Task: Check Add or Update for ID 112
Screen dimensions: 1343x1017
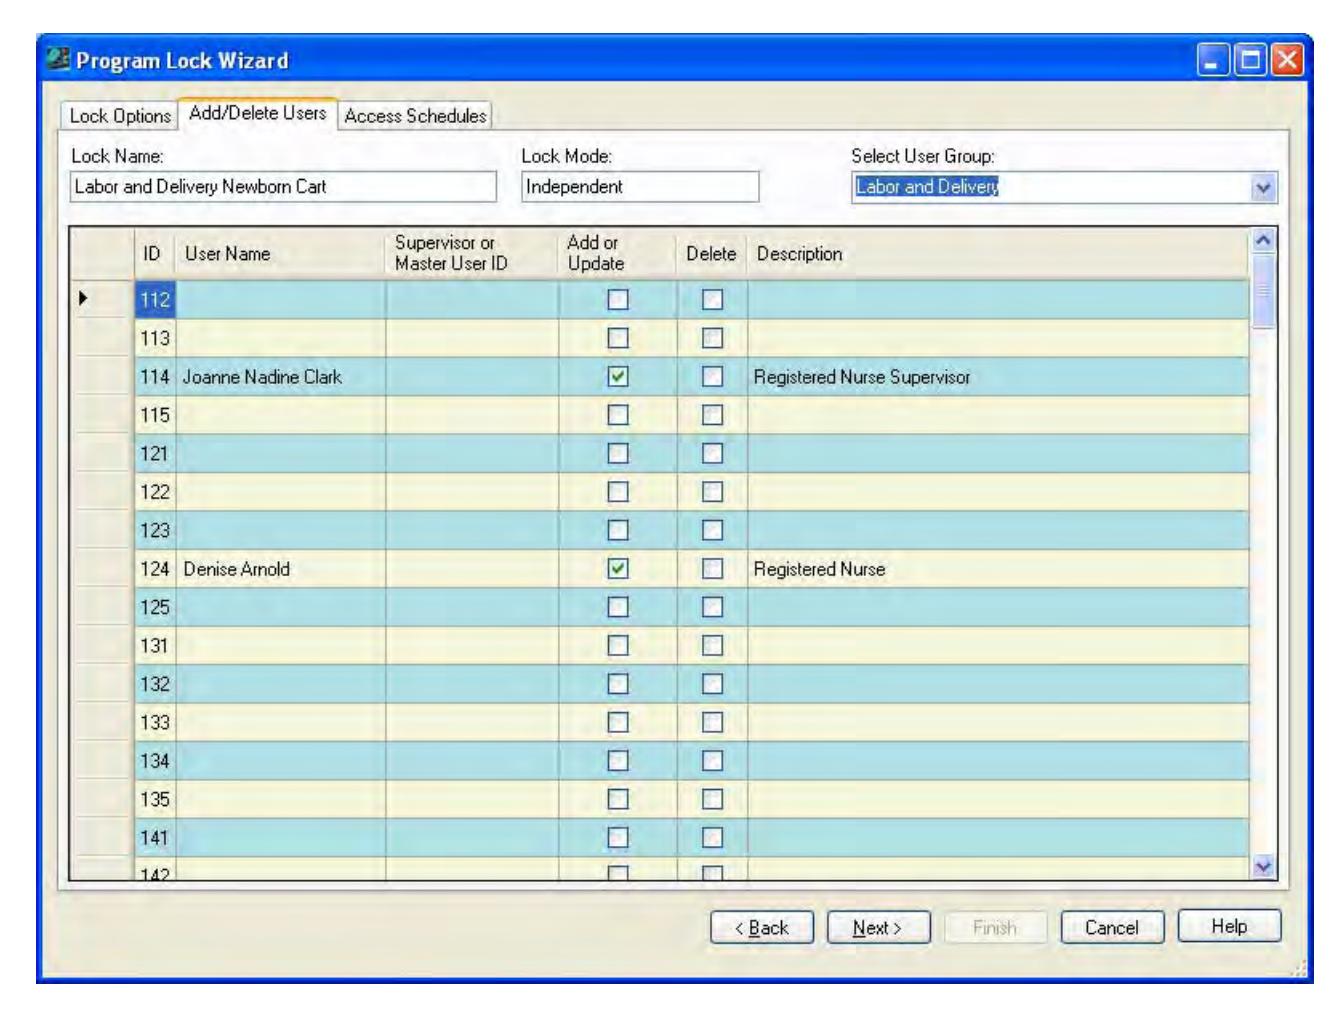Action: coord(619,300)
